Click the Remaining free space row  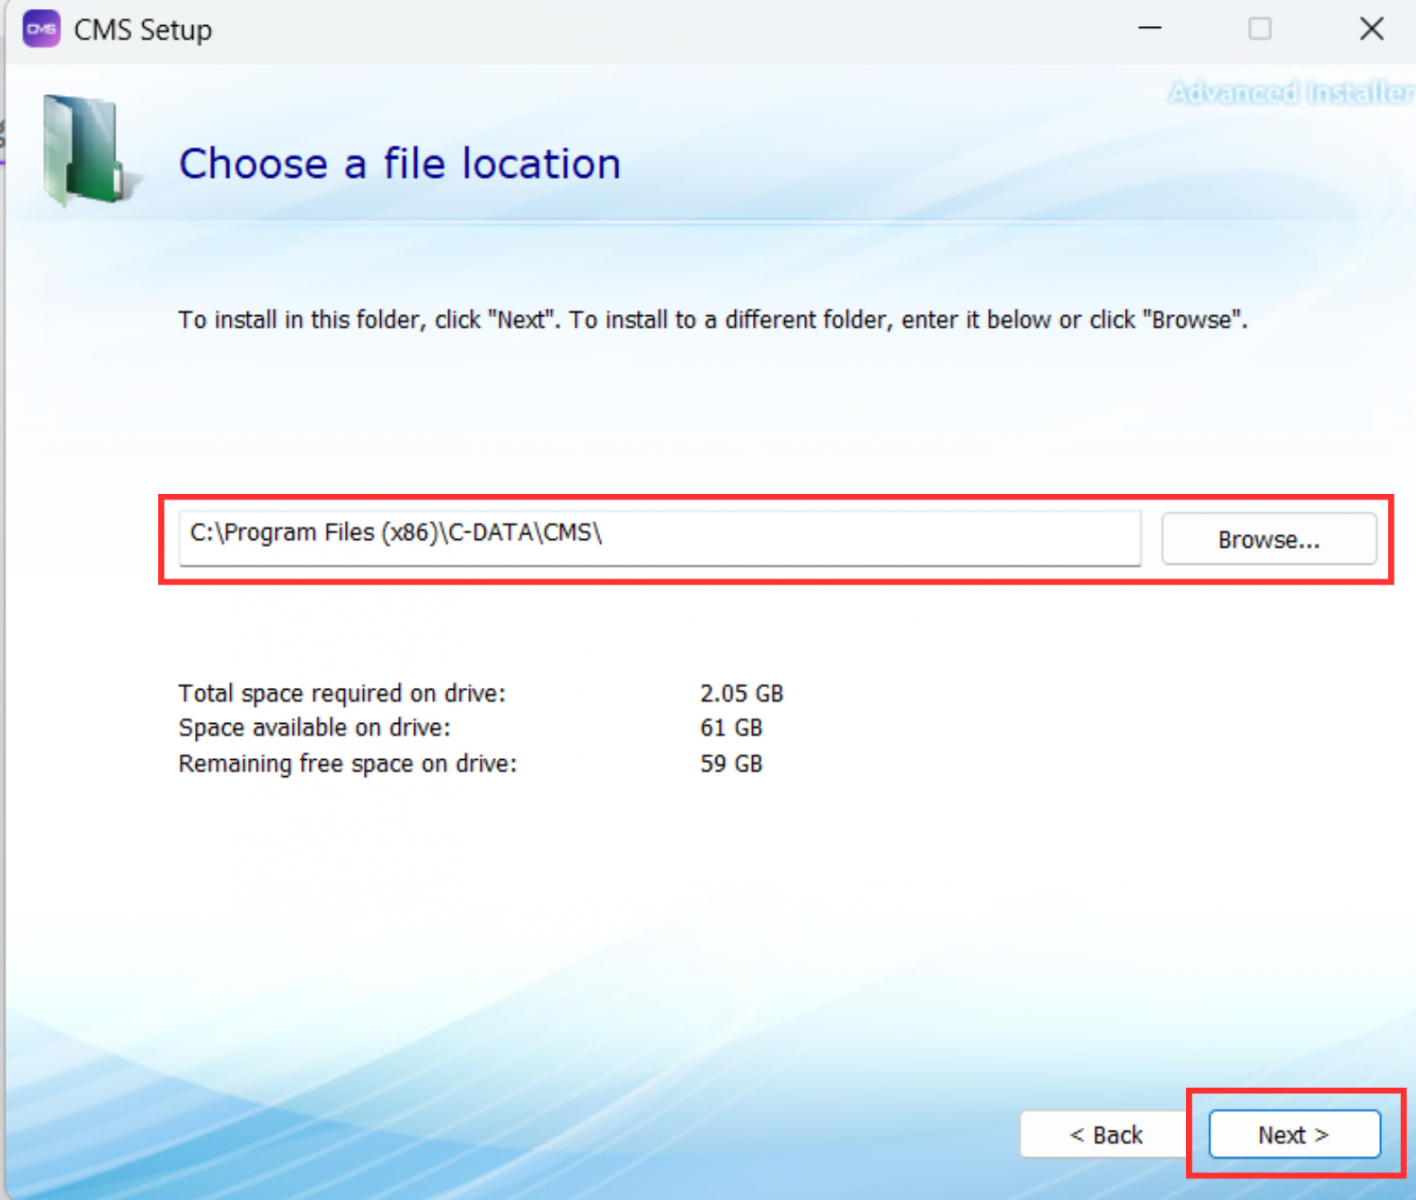click(x=347, y=763)
